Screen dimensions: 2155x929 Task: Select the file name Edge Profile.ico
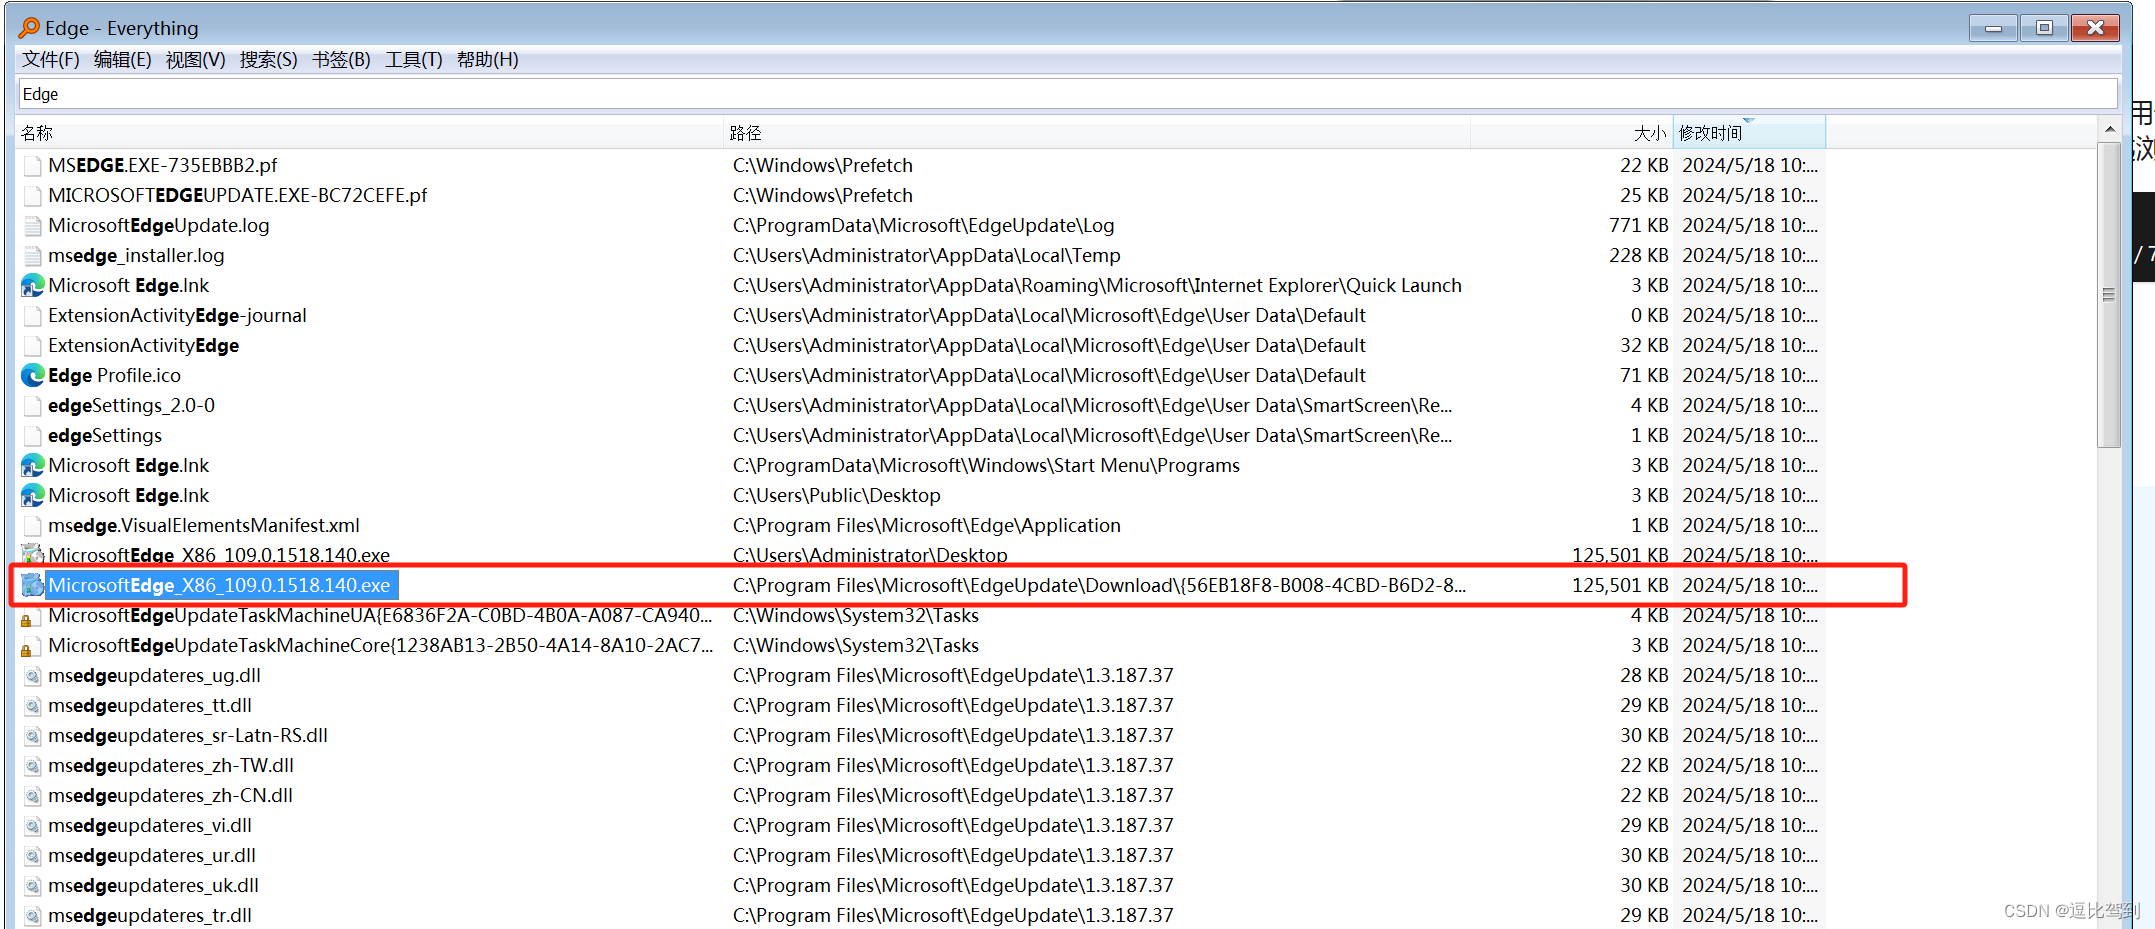click(115, 376)
